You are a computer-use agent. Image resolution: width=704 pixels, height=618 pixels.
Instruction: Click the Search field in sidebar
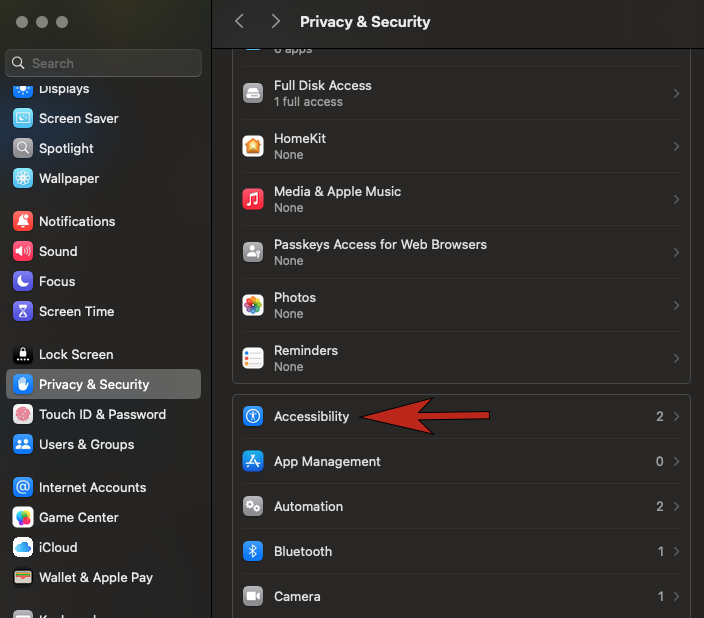(104, 63)
